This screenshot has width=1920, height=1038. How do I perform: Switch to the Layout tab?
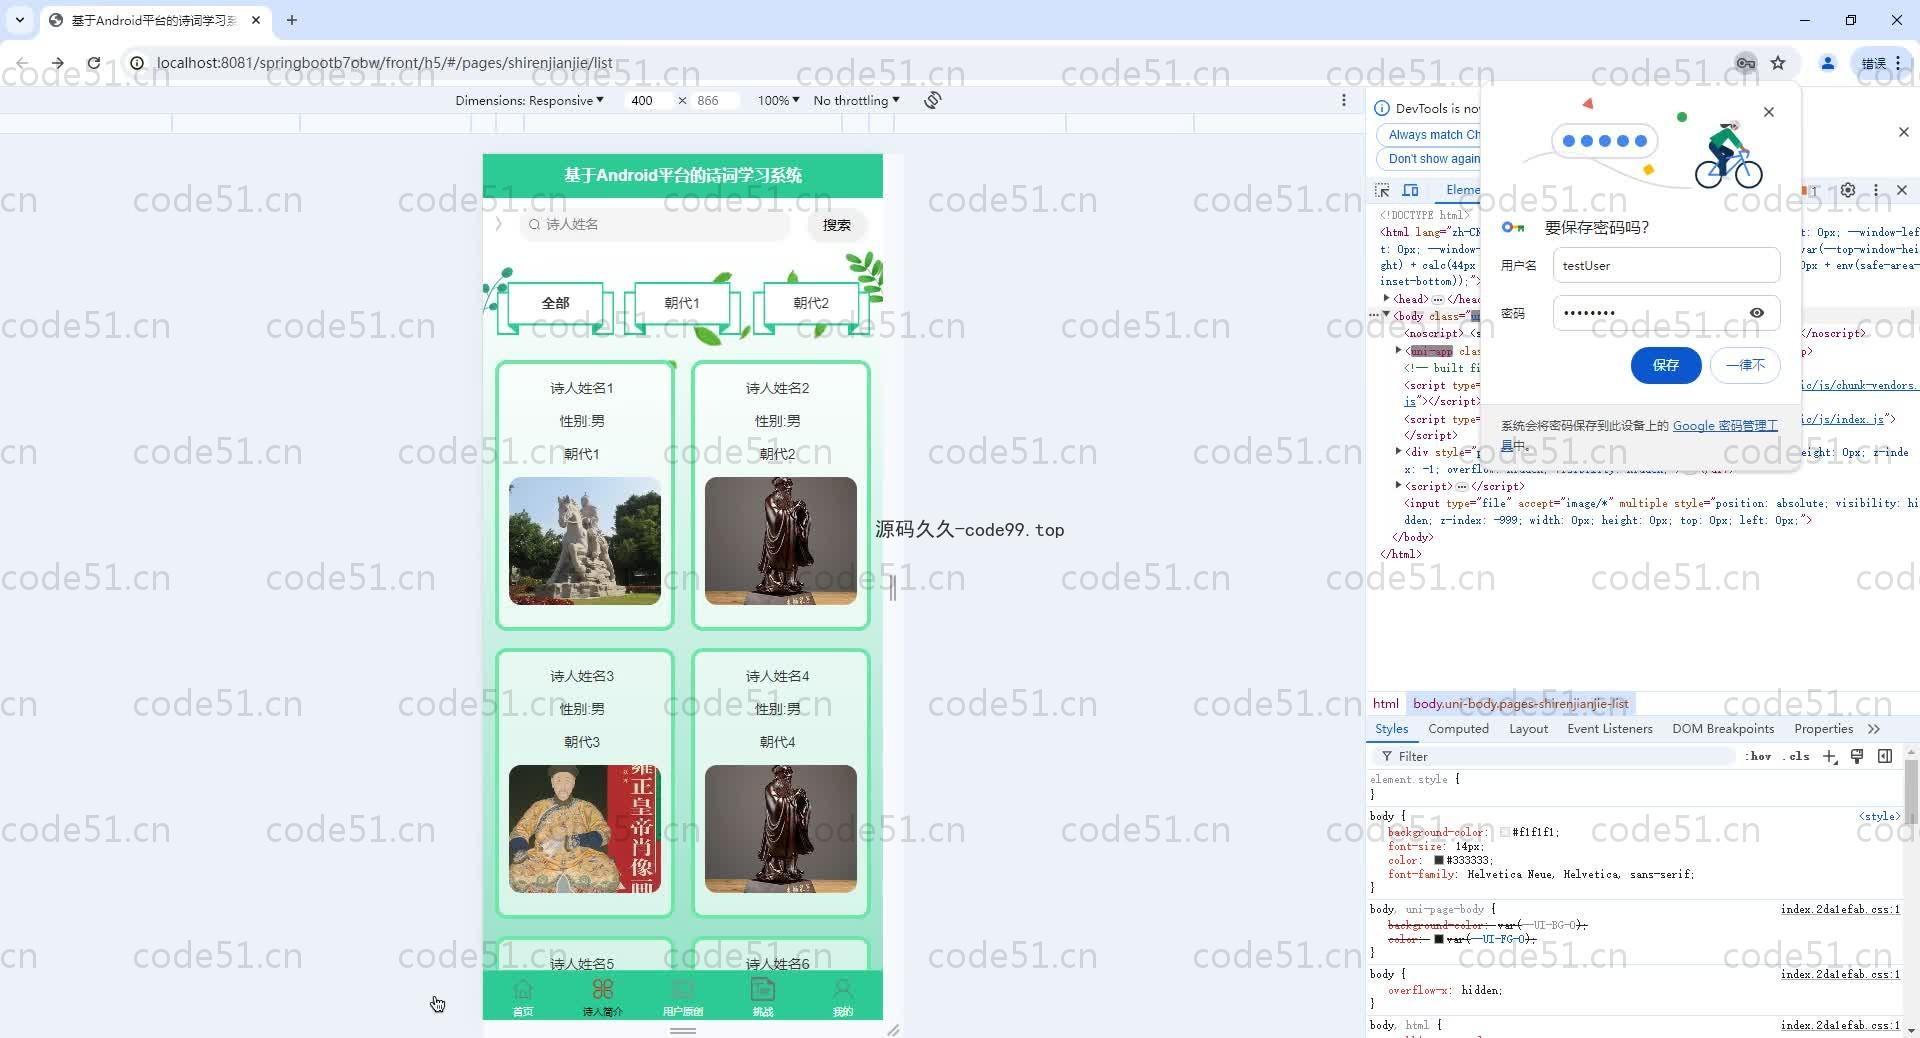(1528, 729)
